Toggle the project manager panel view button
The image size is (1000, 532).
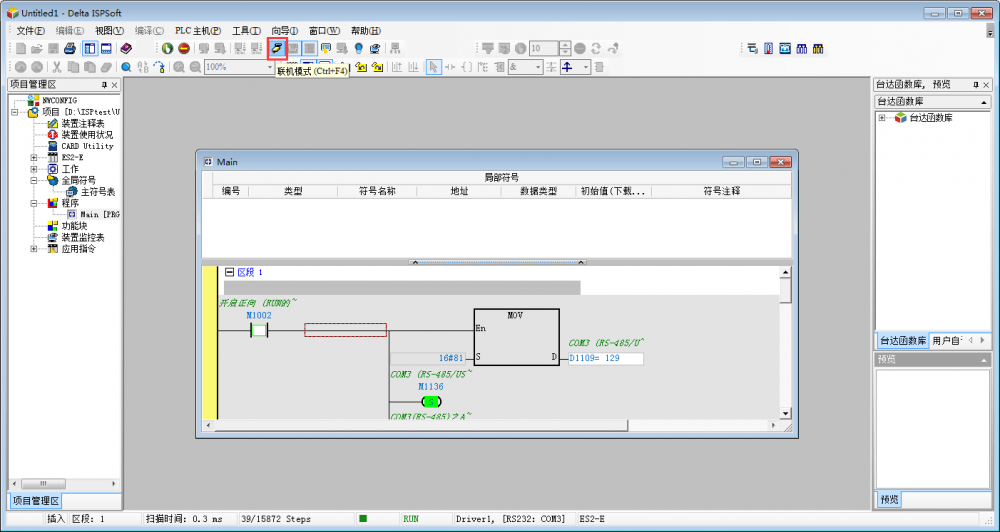pyautogui.click(x=90, y=48)
